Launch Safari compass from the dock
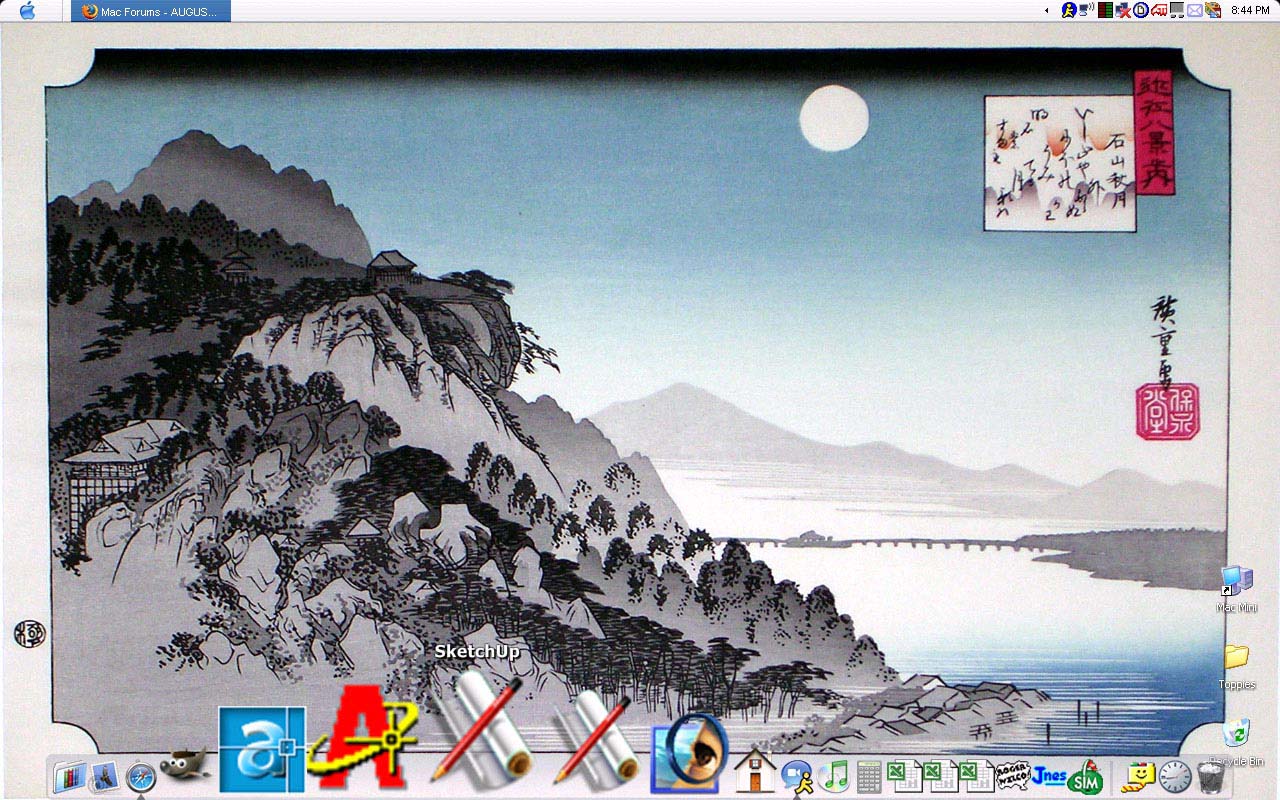1280x800 pixels. [141, 777]
